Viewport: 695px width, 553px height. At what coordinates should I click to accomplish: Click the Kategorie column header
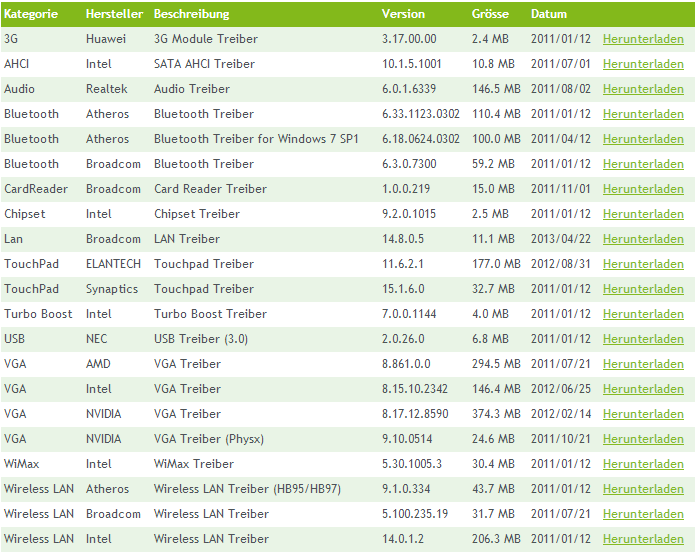click(x=31, y=14)
